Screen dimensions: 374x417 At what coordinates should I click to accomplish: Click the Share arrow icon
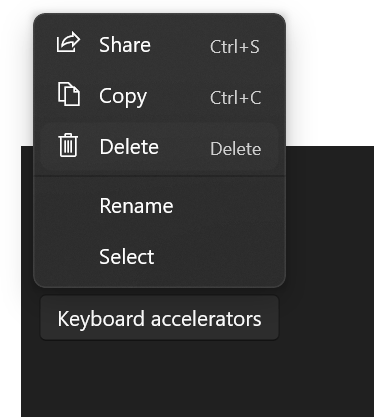tap(68, 42)
